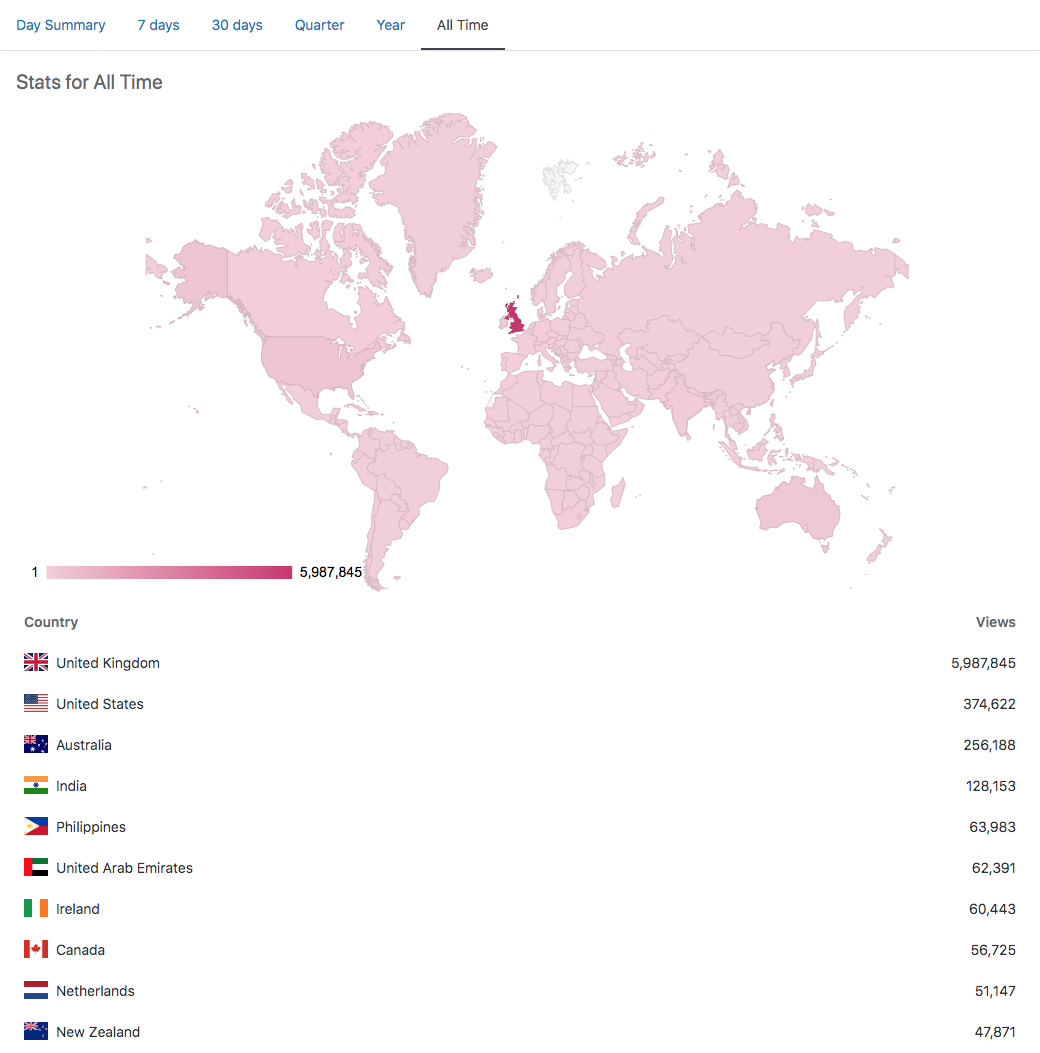Select the 30 days tab
The height and width of the screenshot is (1053, 1040).
(237, 25)
